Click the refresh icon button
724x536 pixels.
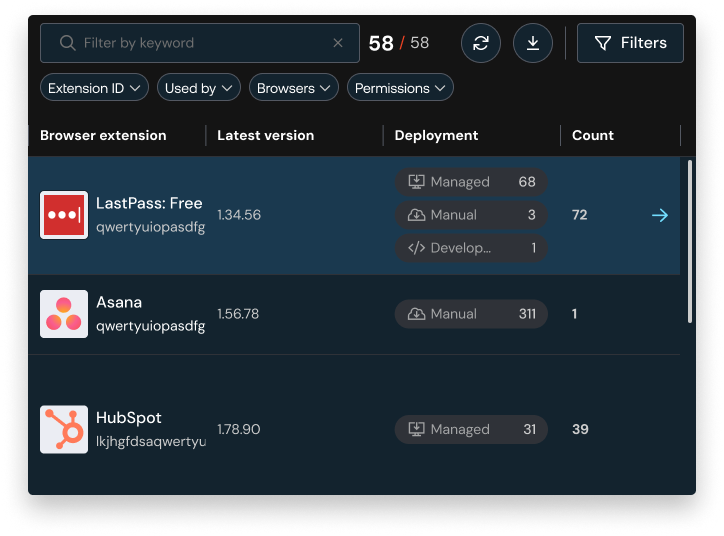[481, 43]
